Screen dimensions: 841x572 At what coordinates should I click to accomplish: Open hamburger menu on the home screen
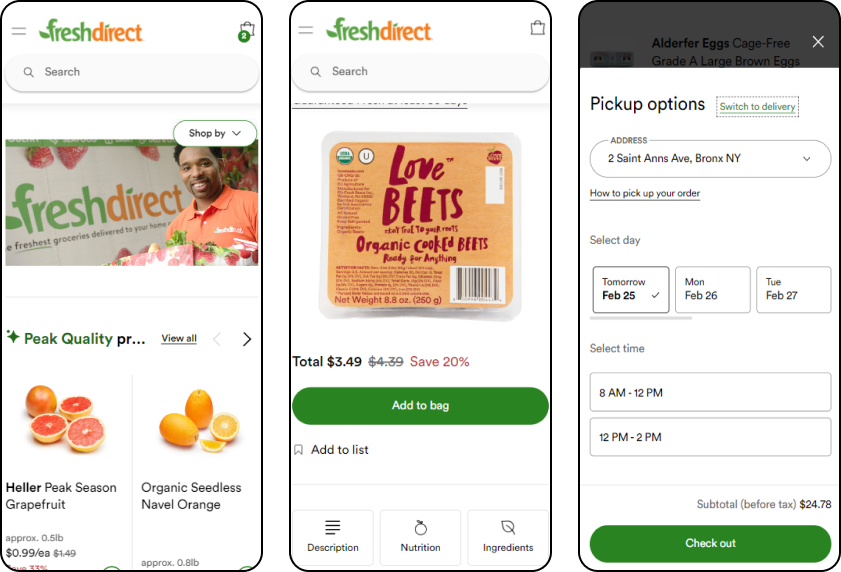[19, 31]
